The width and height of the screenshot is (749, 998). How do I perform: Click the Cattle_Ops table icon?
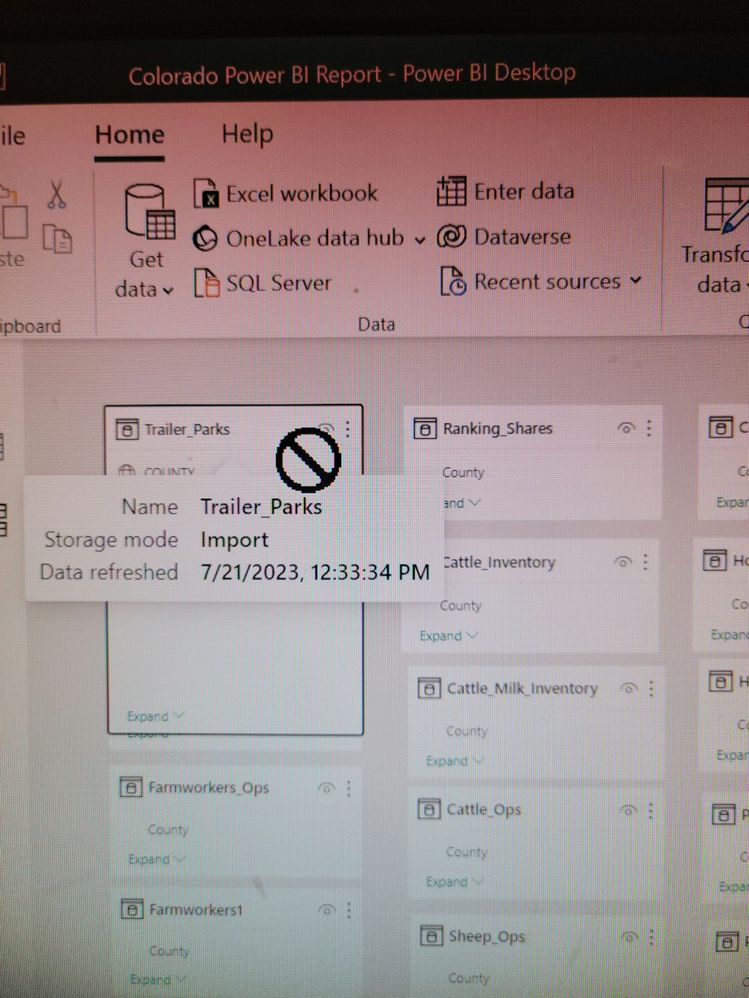coord(429,810)
